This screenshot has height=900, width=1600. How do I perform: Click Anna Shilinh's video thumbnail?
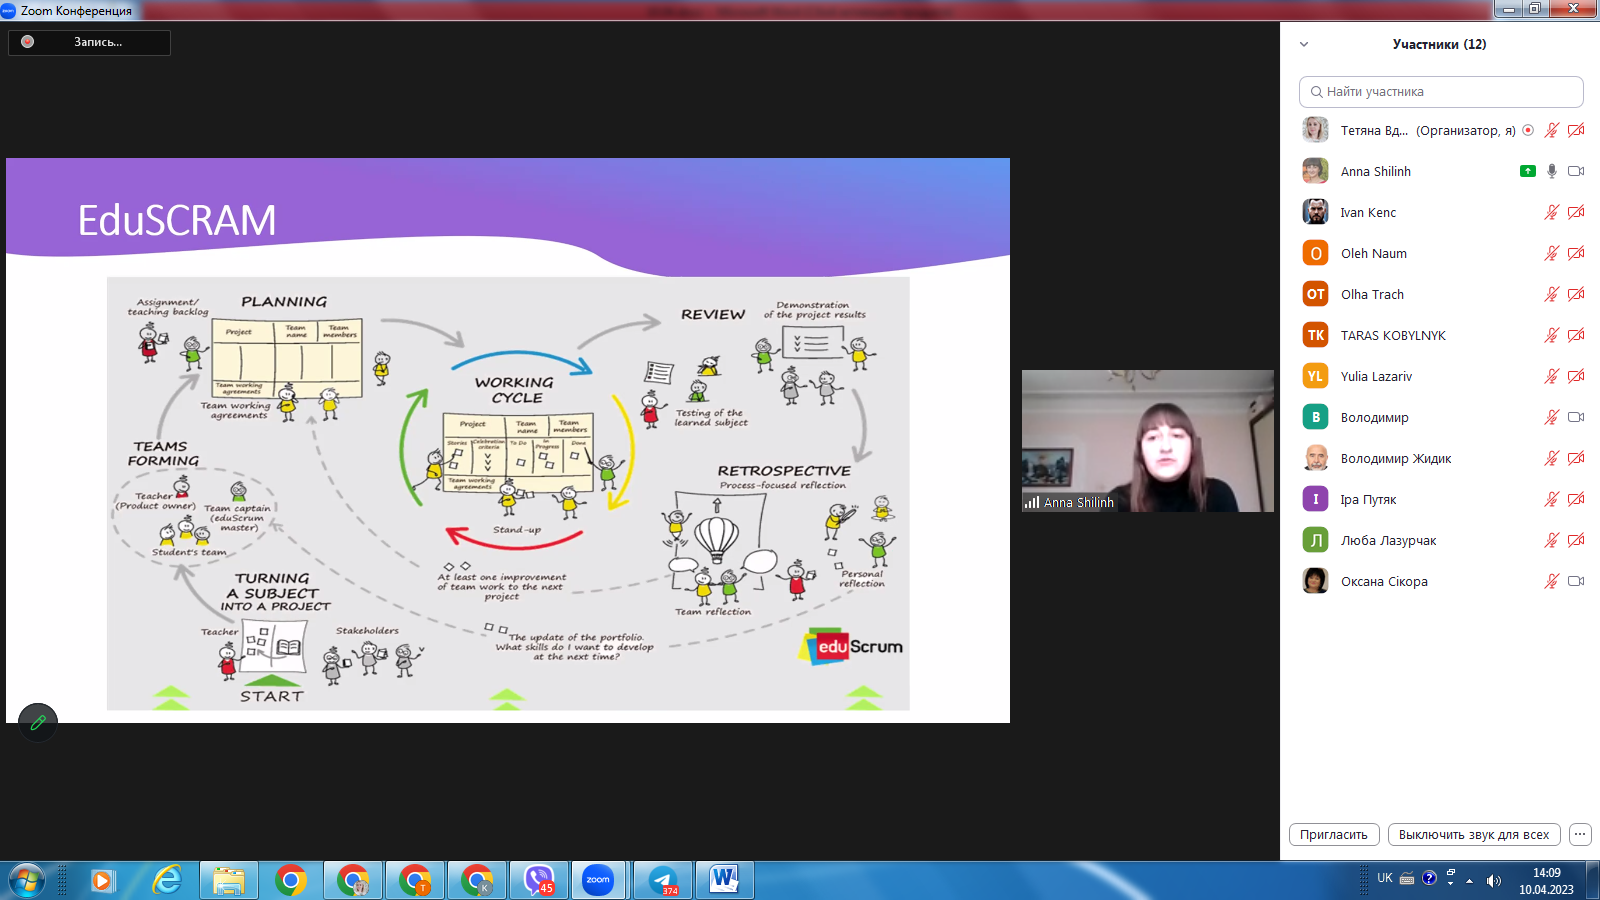1147,440
